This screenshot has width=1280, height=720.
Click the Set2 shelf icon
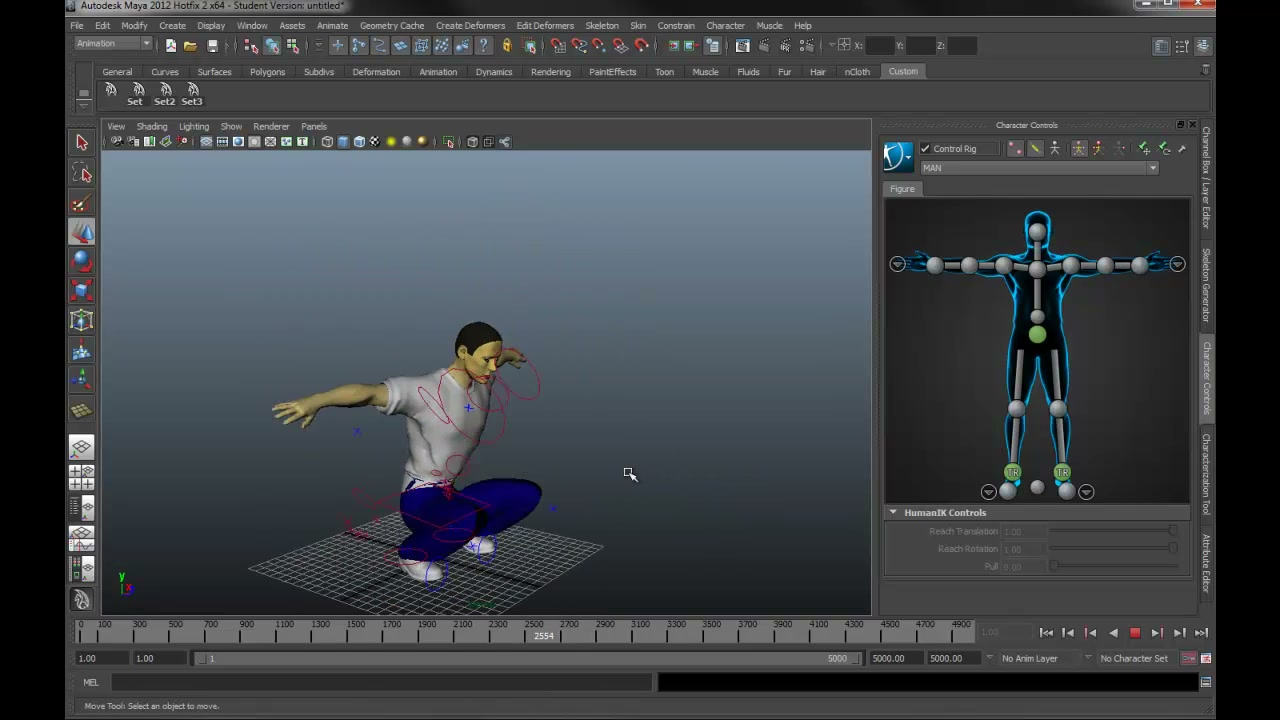click(x=164, y=94)
